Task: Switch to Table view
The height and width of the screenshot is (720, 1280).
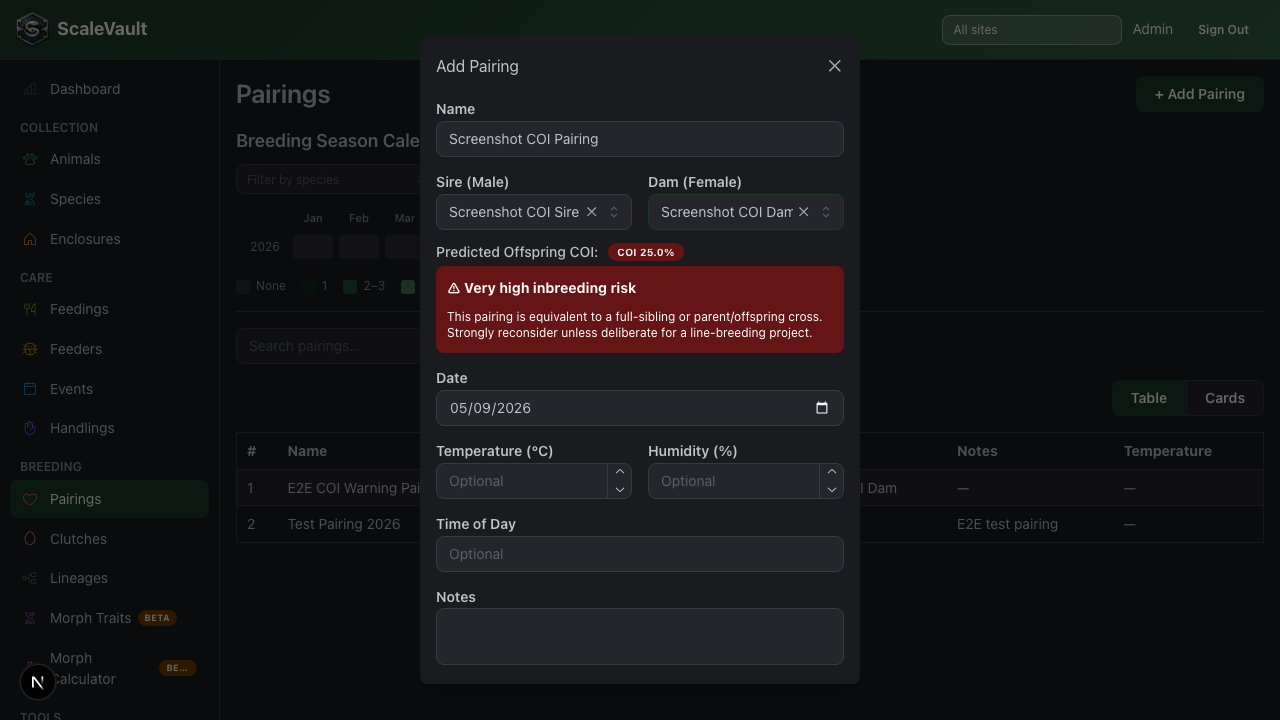Action: tap(1149, 398)
